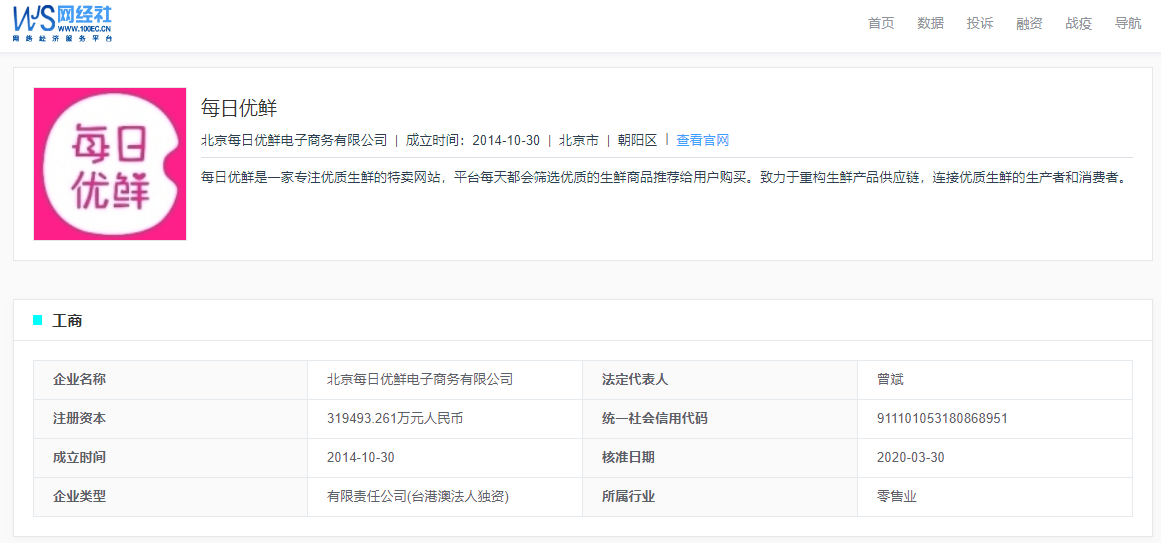The width and height of the screenshot is (1161, 543).
Task: Open the 首页 nav item
Action: click(881, 23)
